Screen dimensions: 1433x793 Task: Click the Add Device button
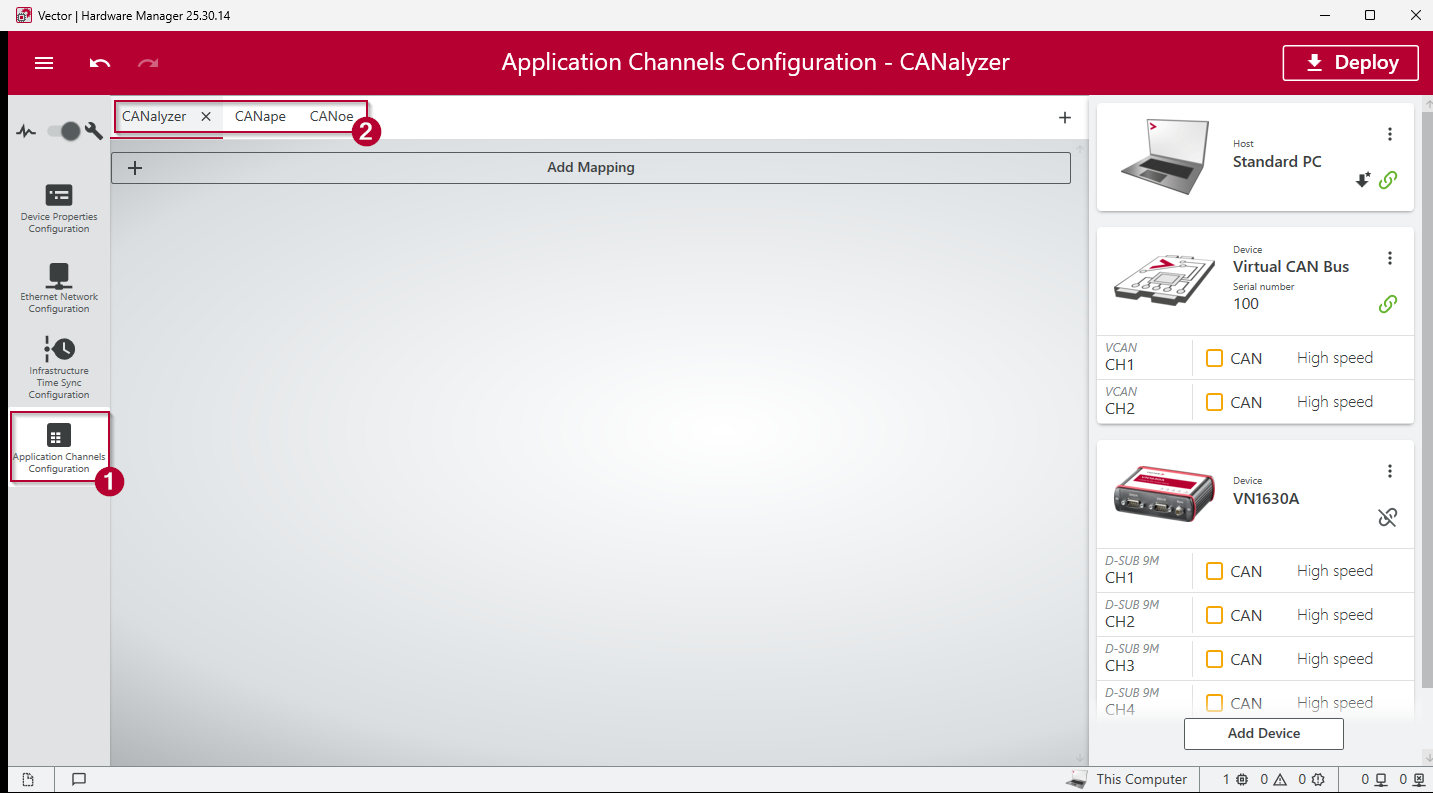pos(1263,733)
